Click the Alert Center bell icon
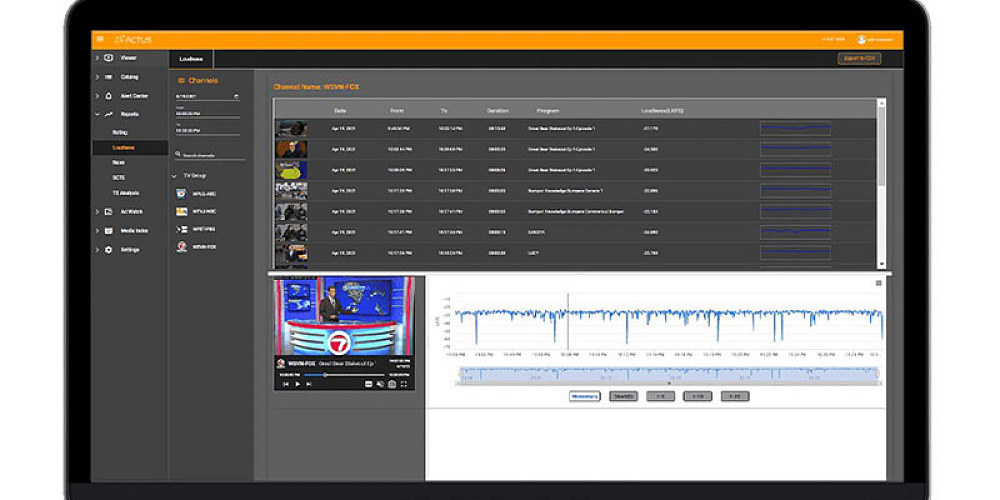The width and height of the screenshot is (1000, 500). [x=108, y=96]
